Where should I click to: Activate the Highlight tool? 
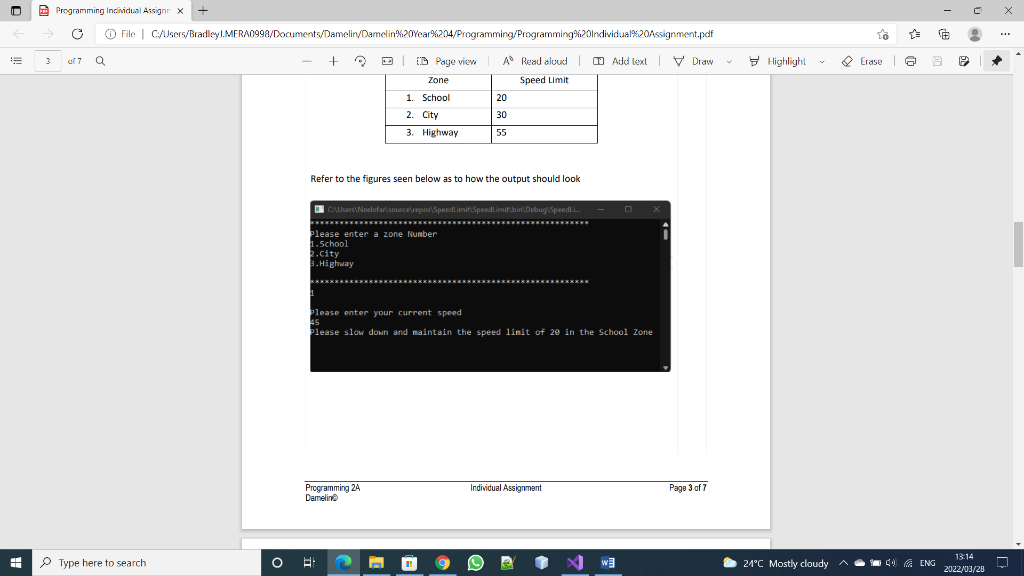click(777, 61)
